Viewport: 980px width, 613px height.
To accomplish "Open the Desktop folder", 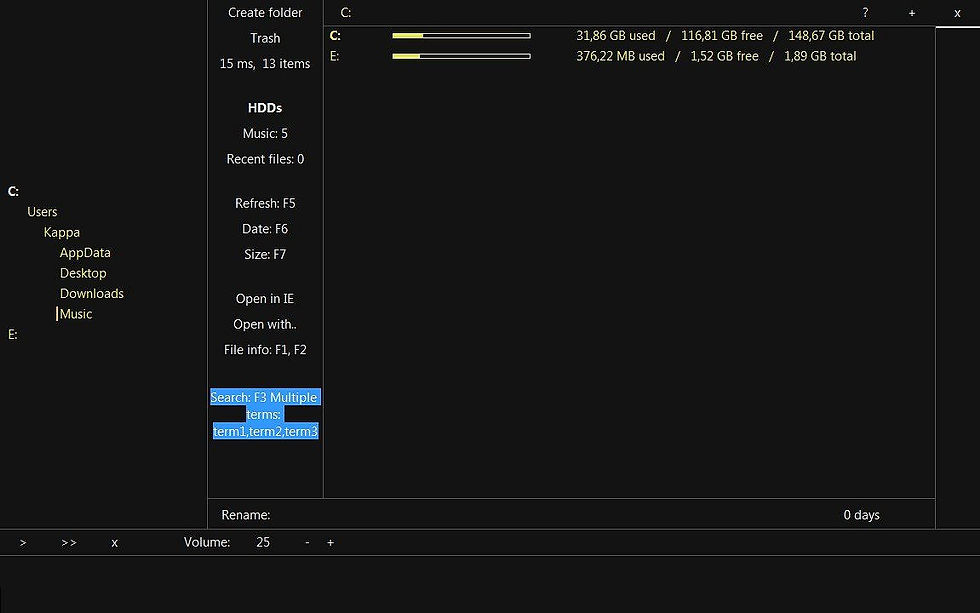I will (x=83, y=274).
